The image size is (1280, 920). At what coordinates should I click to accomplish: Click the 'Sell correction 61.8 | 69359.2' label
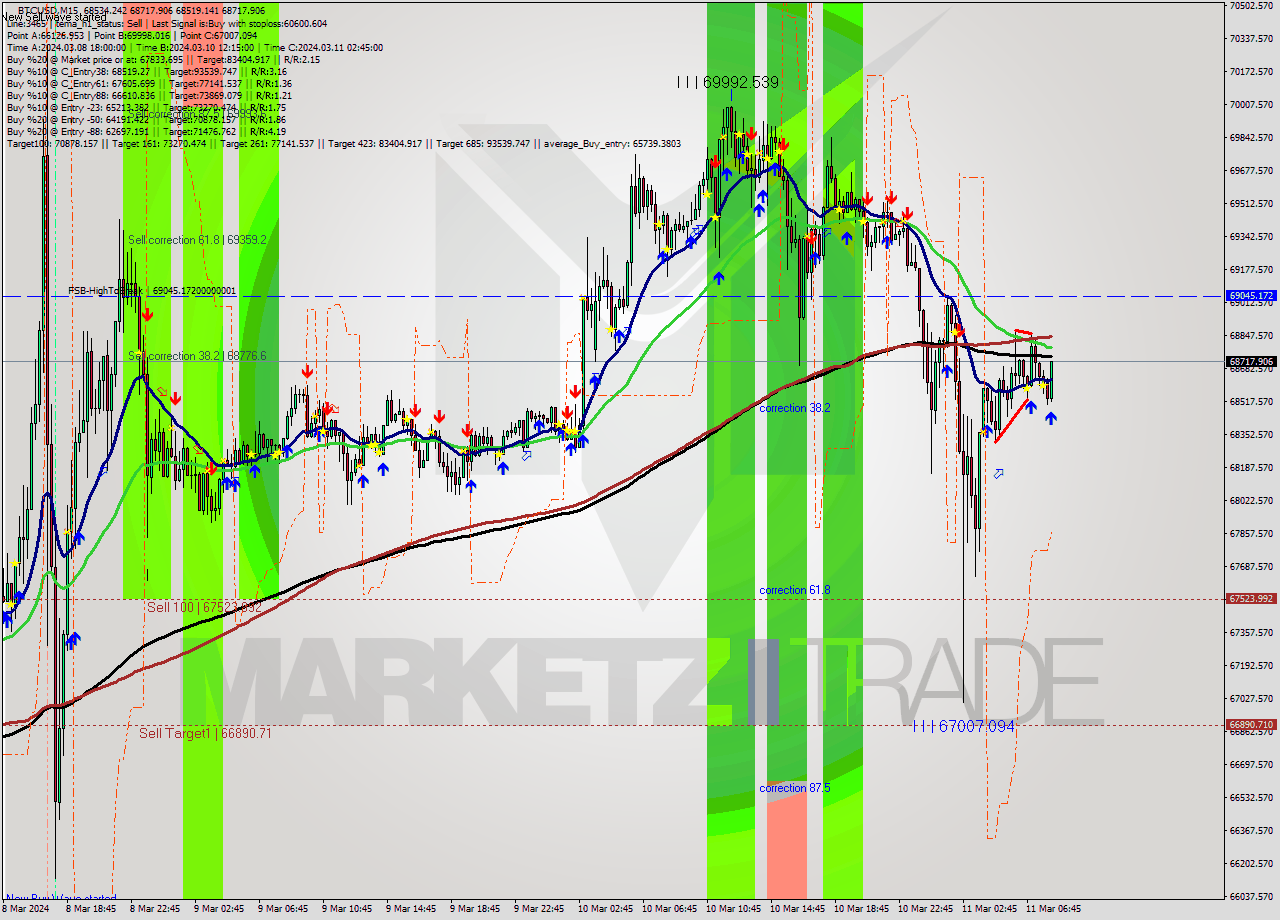pyautogui.click(x=197, y=240)
